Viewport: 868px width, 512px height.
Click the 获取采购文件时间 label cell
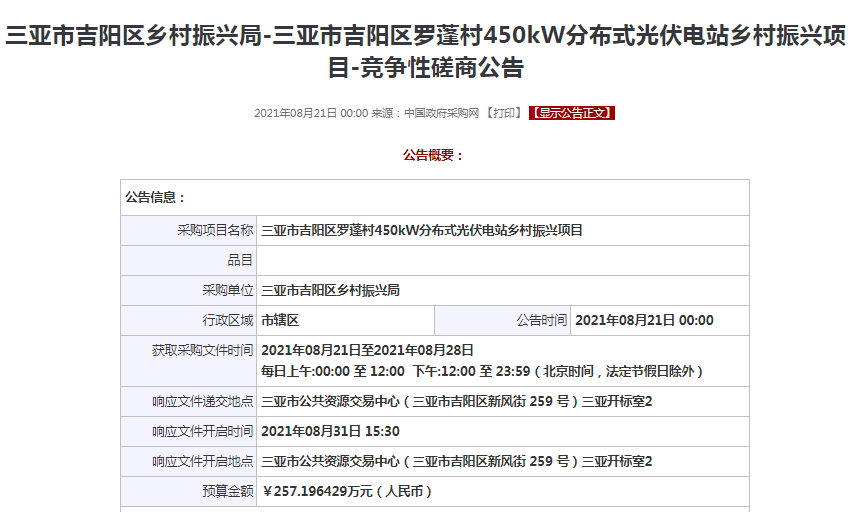[x=202, y=350]
